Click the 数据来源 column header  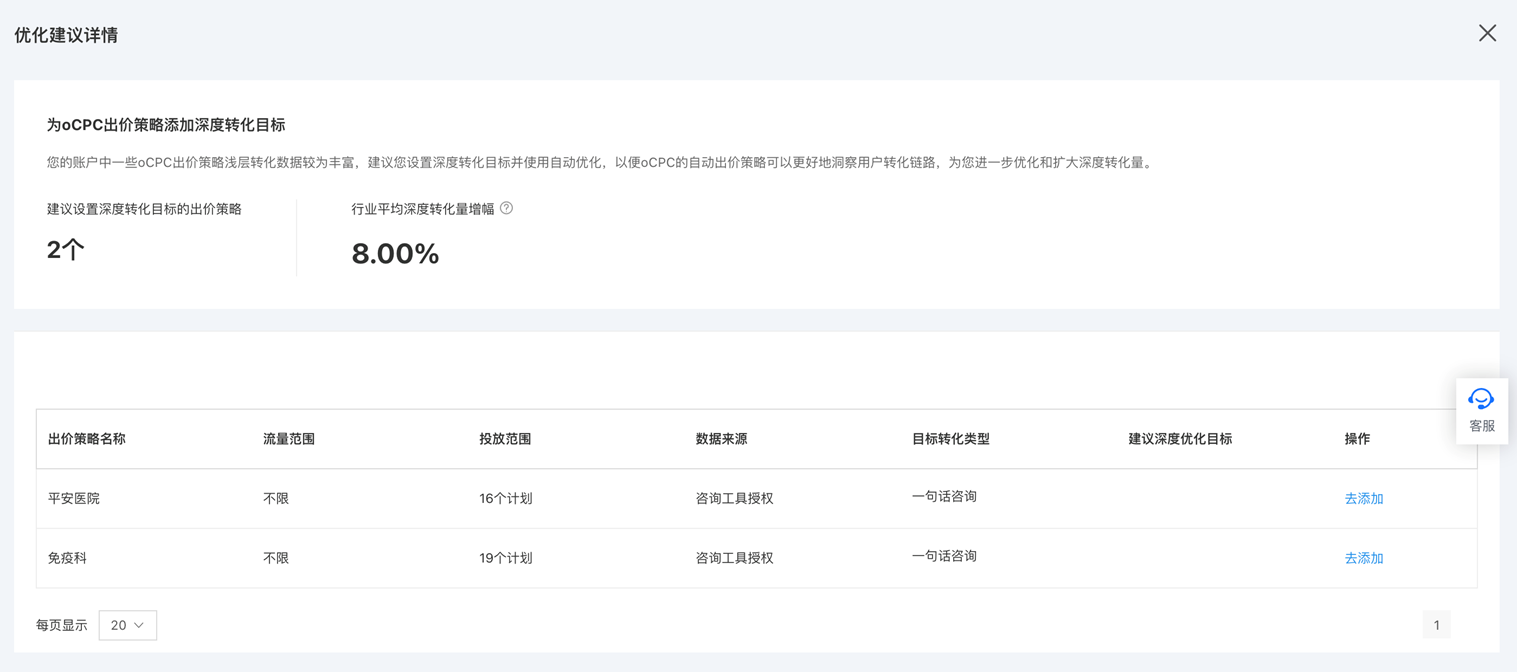tap(721, 439)
